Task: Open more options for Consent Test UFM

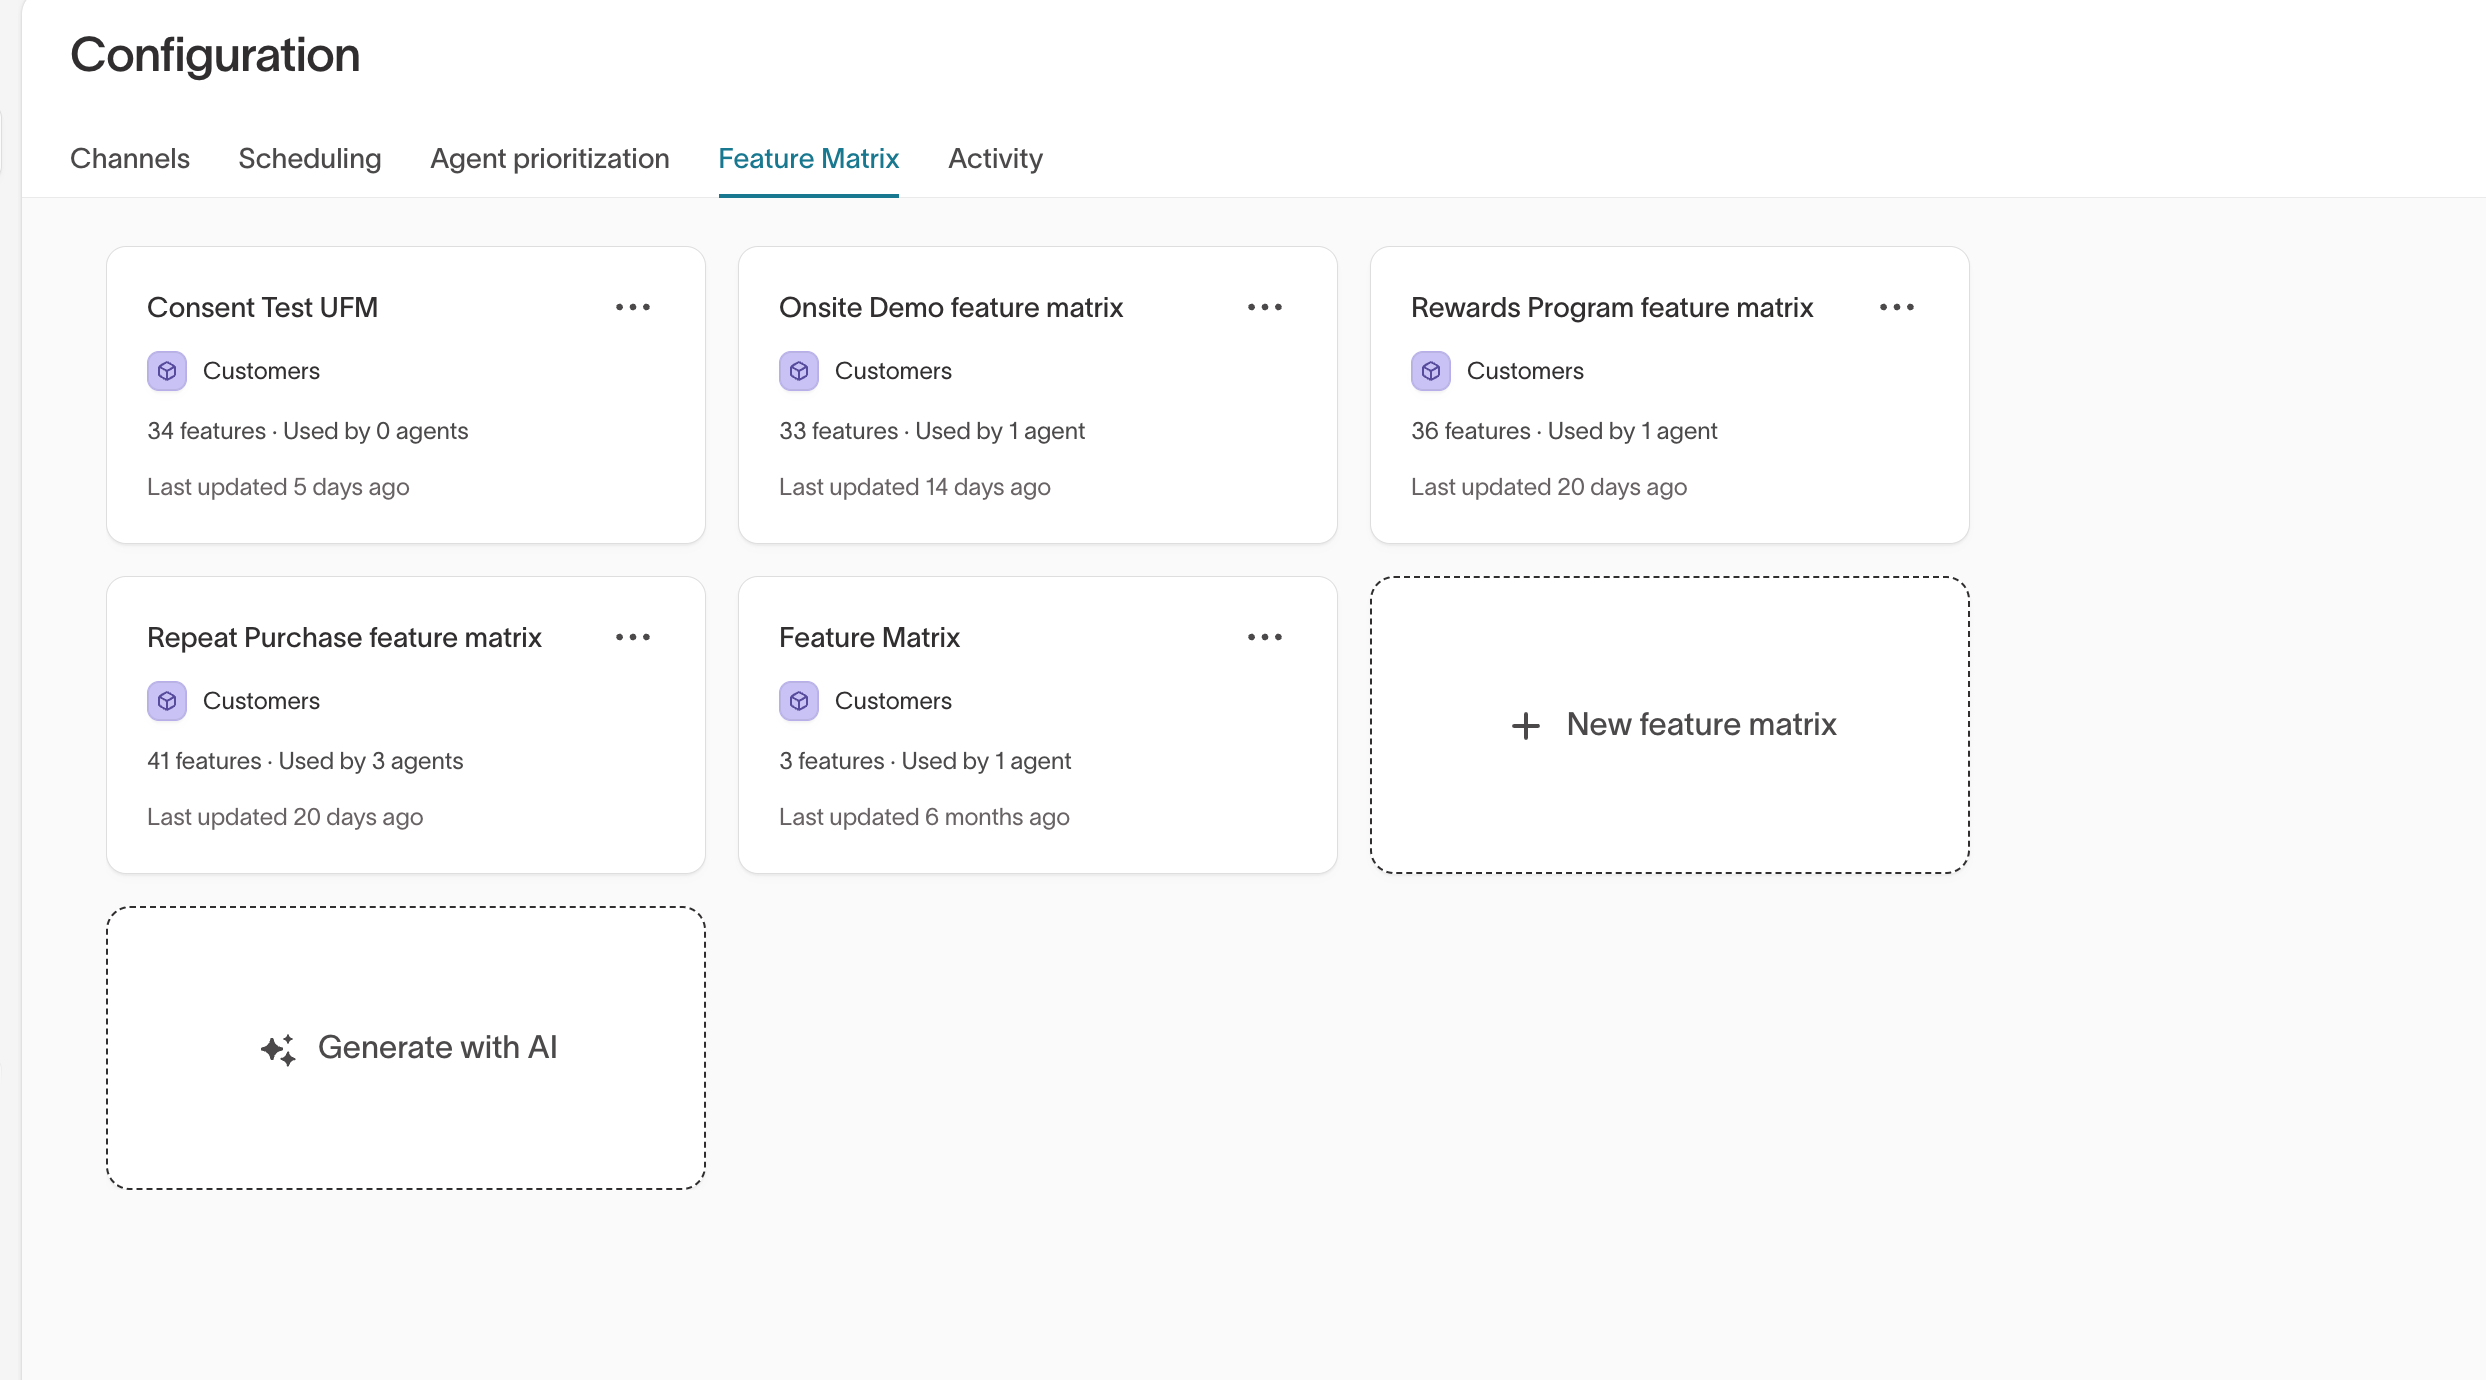Action: (633, 307)
